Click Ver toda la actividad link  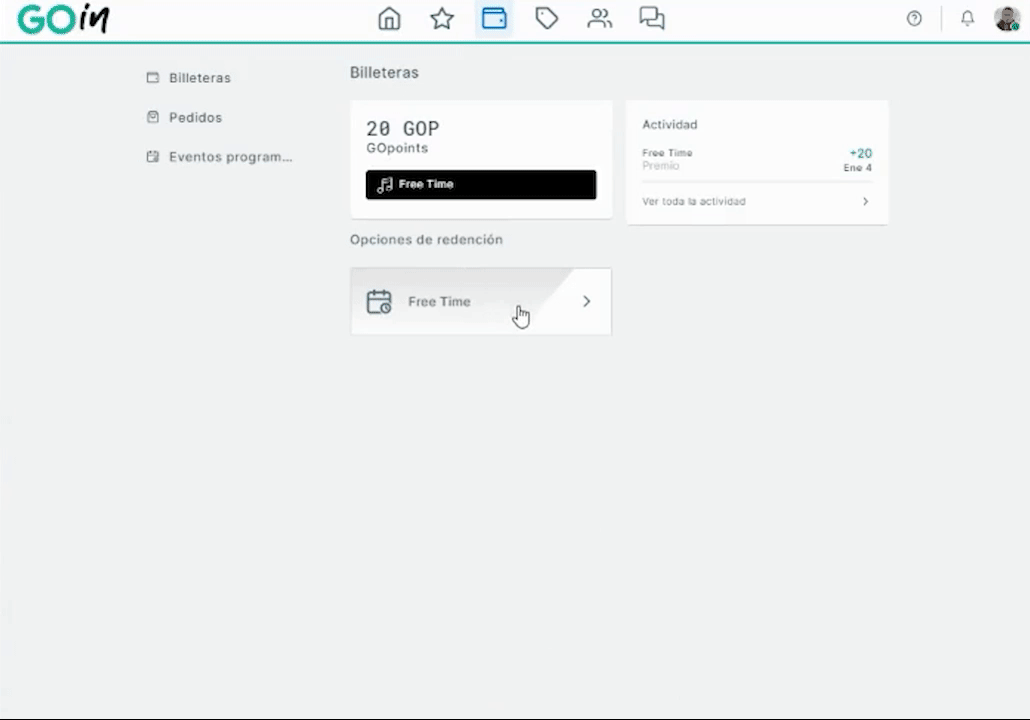(x=694, y=202)
